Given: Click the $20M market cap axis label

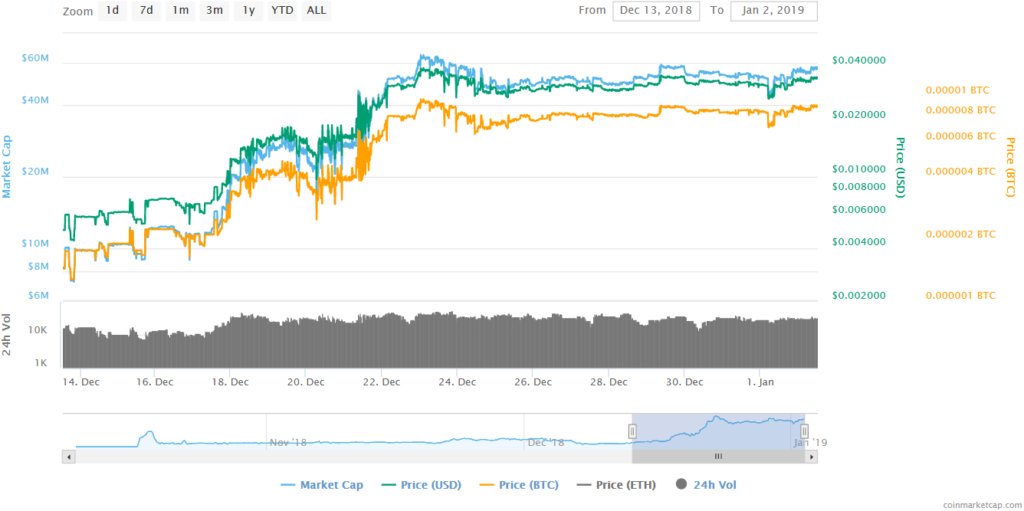Looking at the screenshot, I should [x=35, y=172].
